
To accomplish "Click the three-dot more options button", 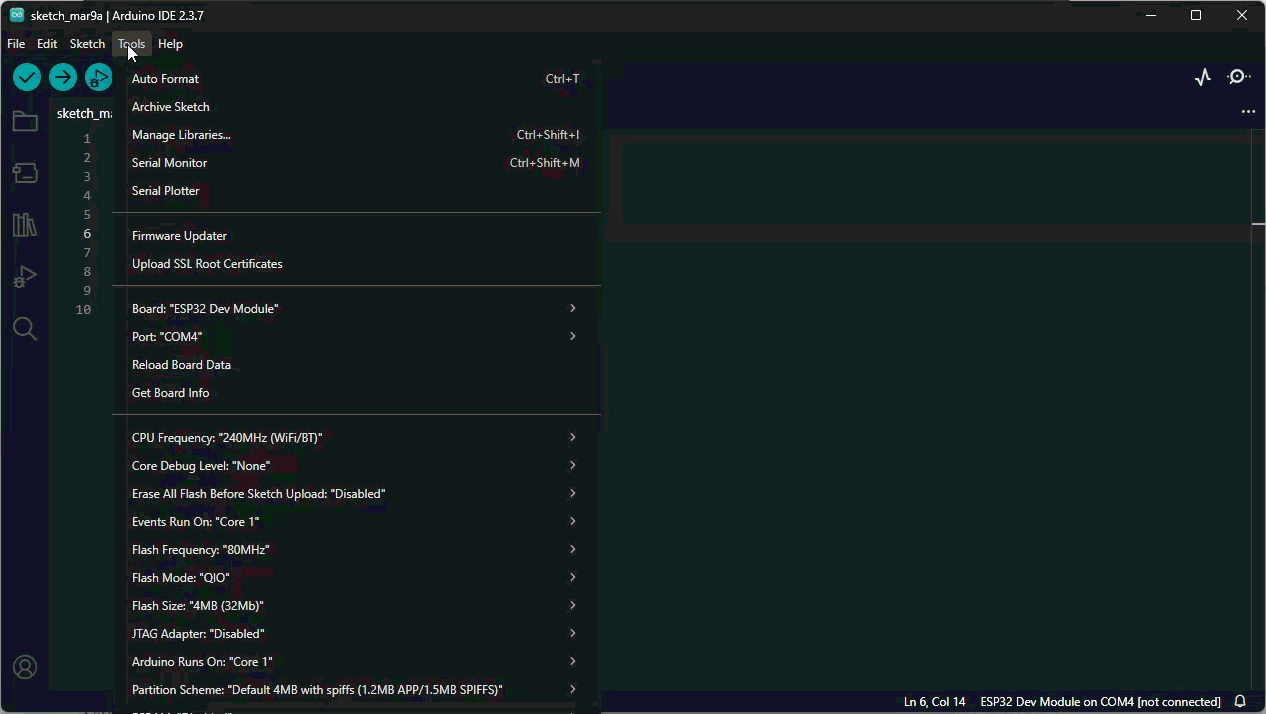I will pos(1248,112).
